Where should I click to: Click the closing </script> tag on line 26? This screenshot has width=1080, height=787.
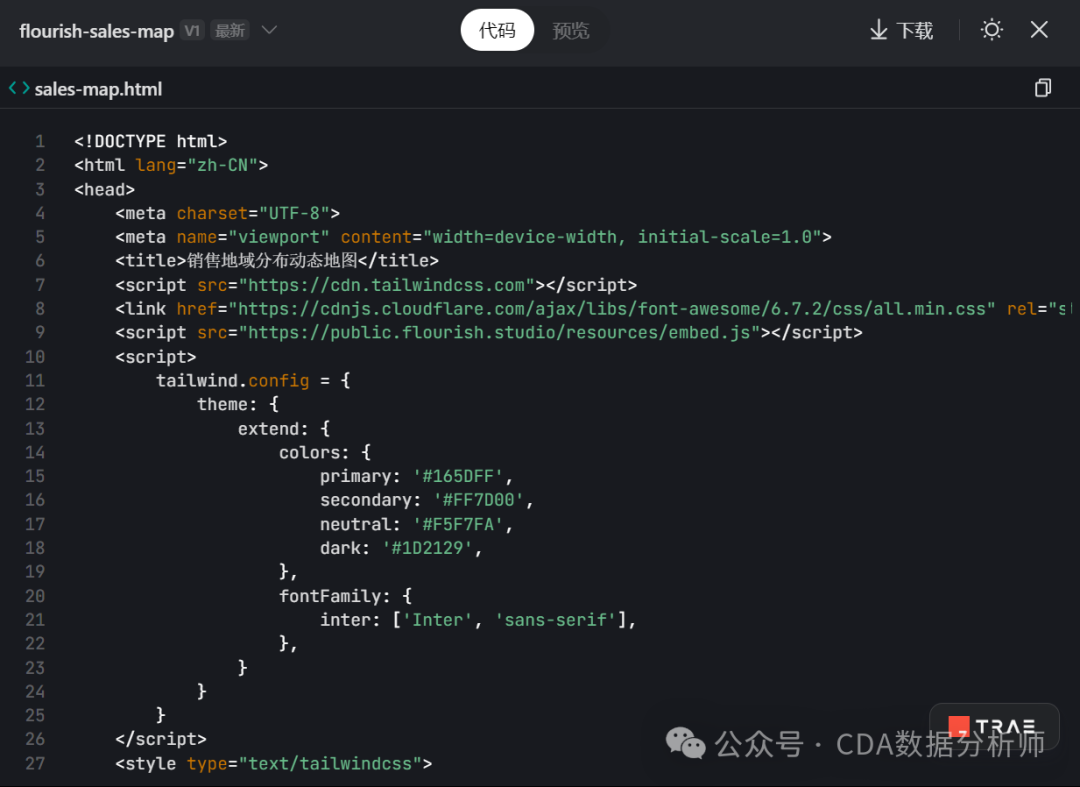click(x=160, y=739)
